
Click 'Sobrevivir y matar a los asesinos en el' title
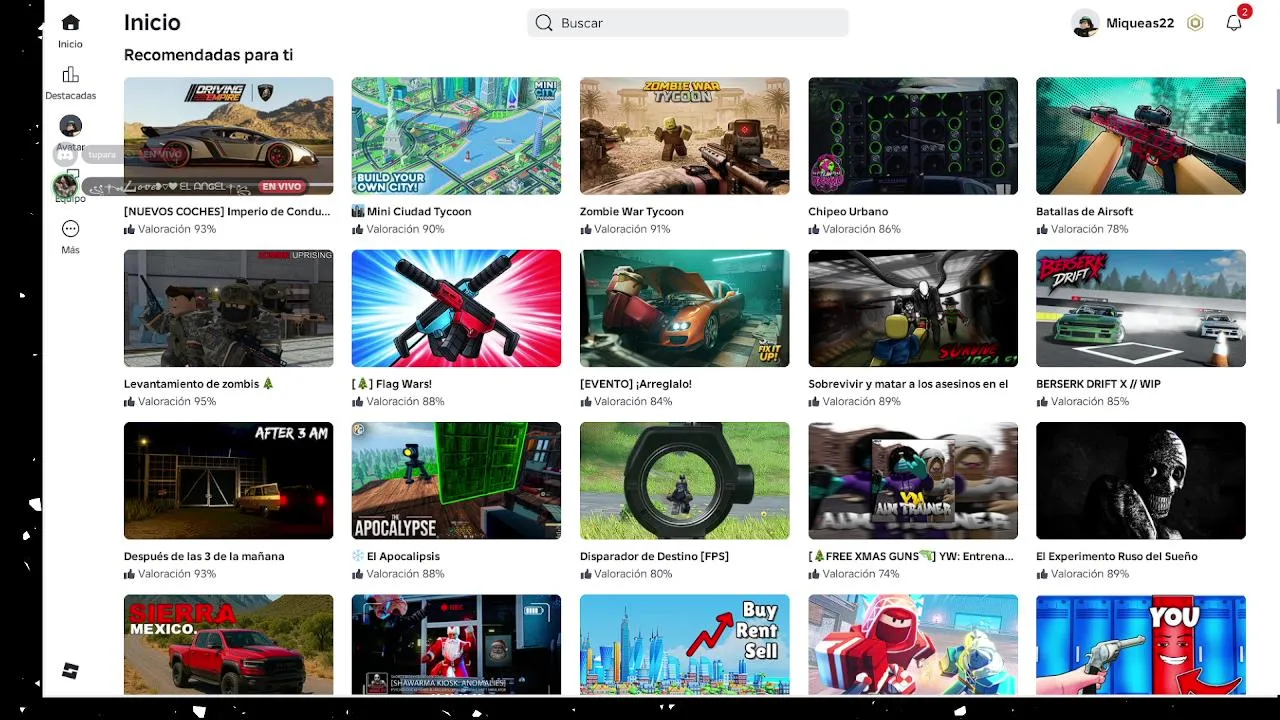coord(908,384)
